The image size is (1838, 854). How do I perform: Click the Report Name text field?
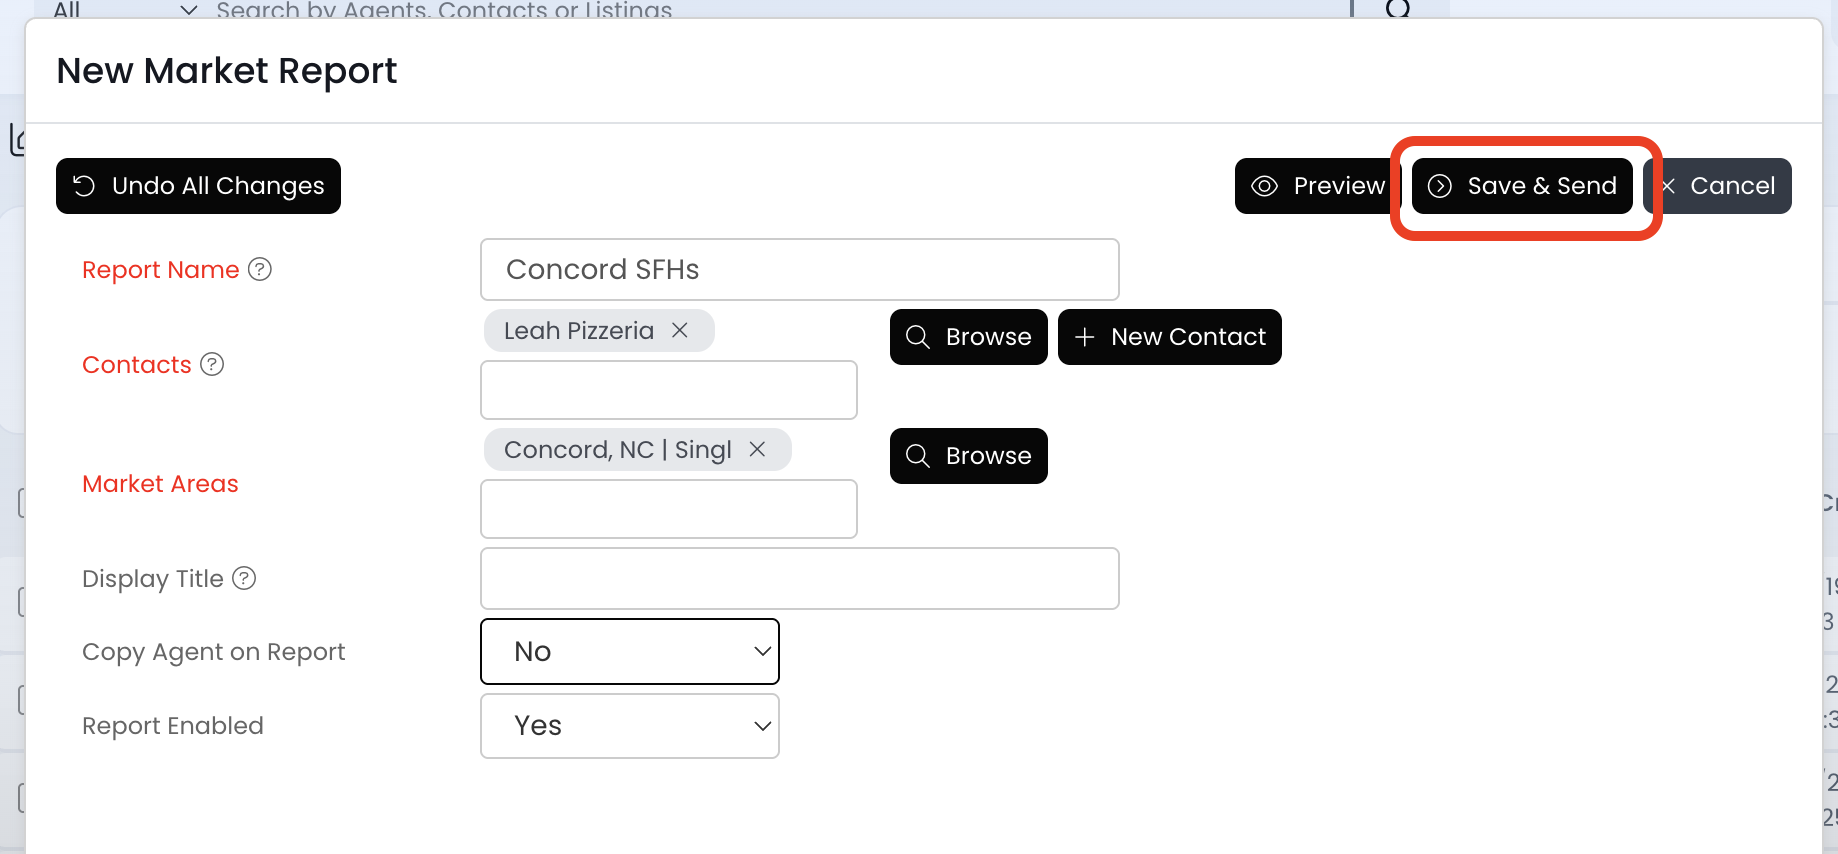[799, 269]
